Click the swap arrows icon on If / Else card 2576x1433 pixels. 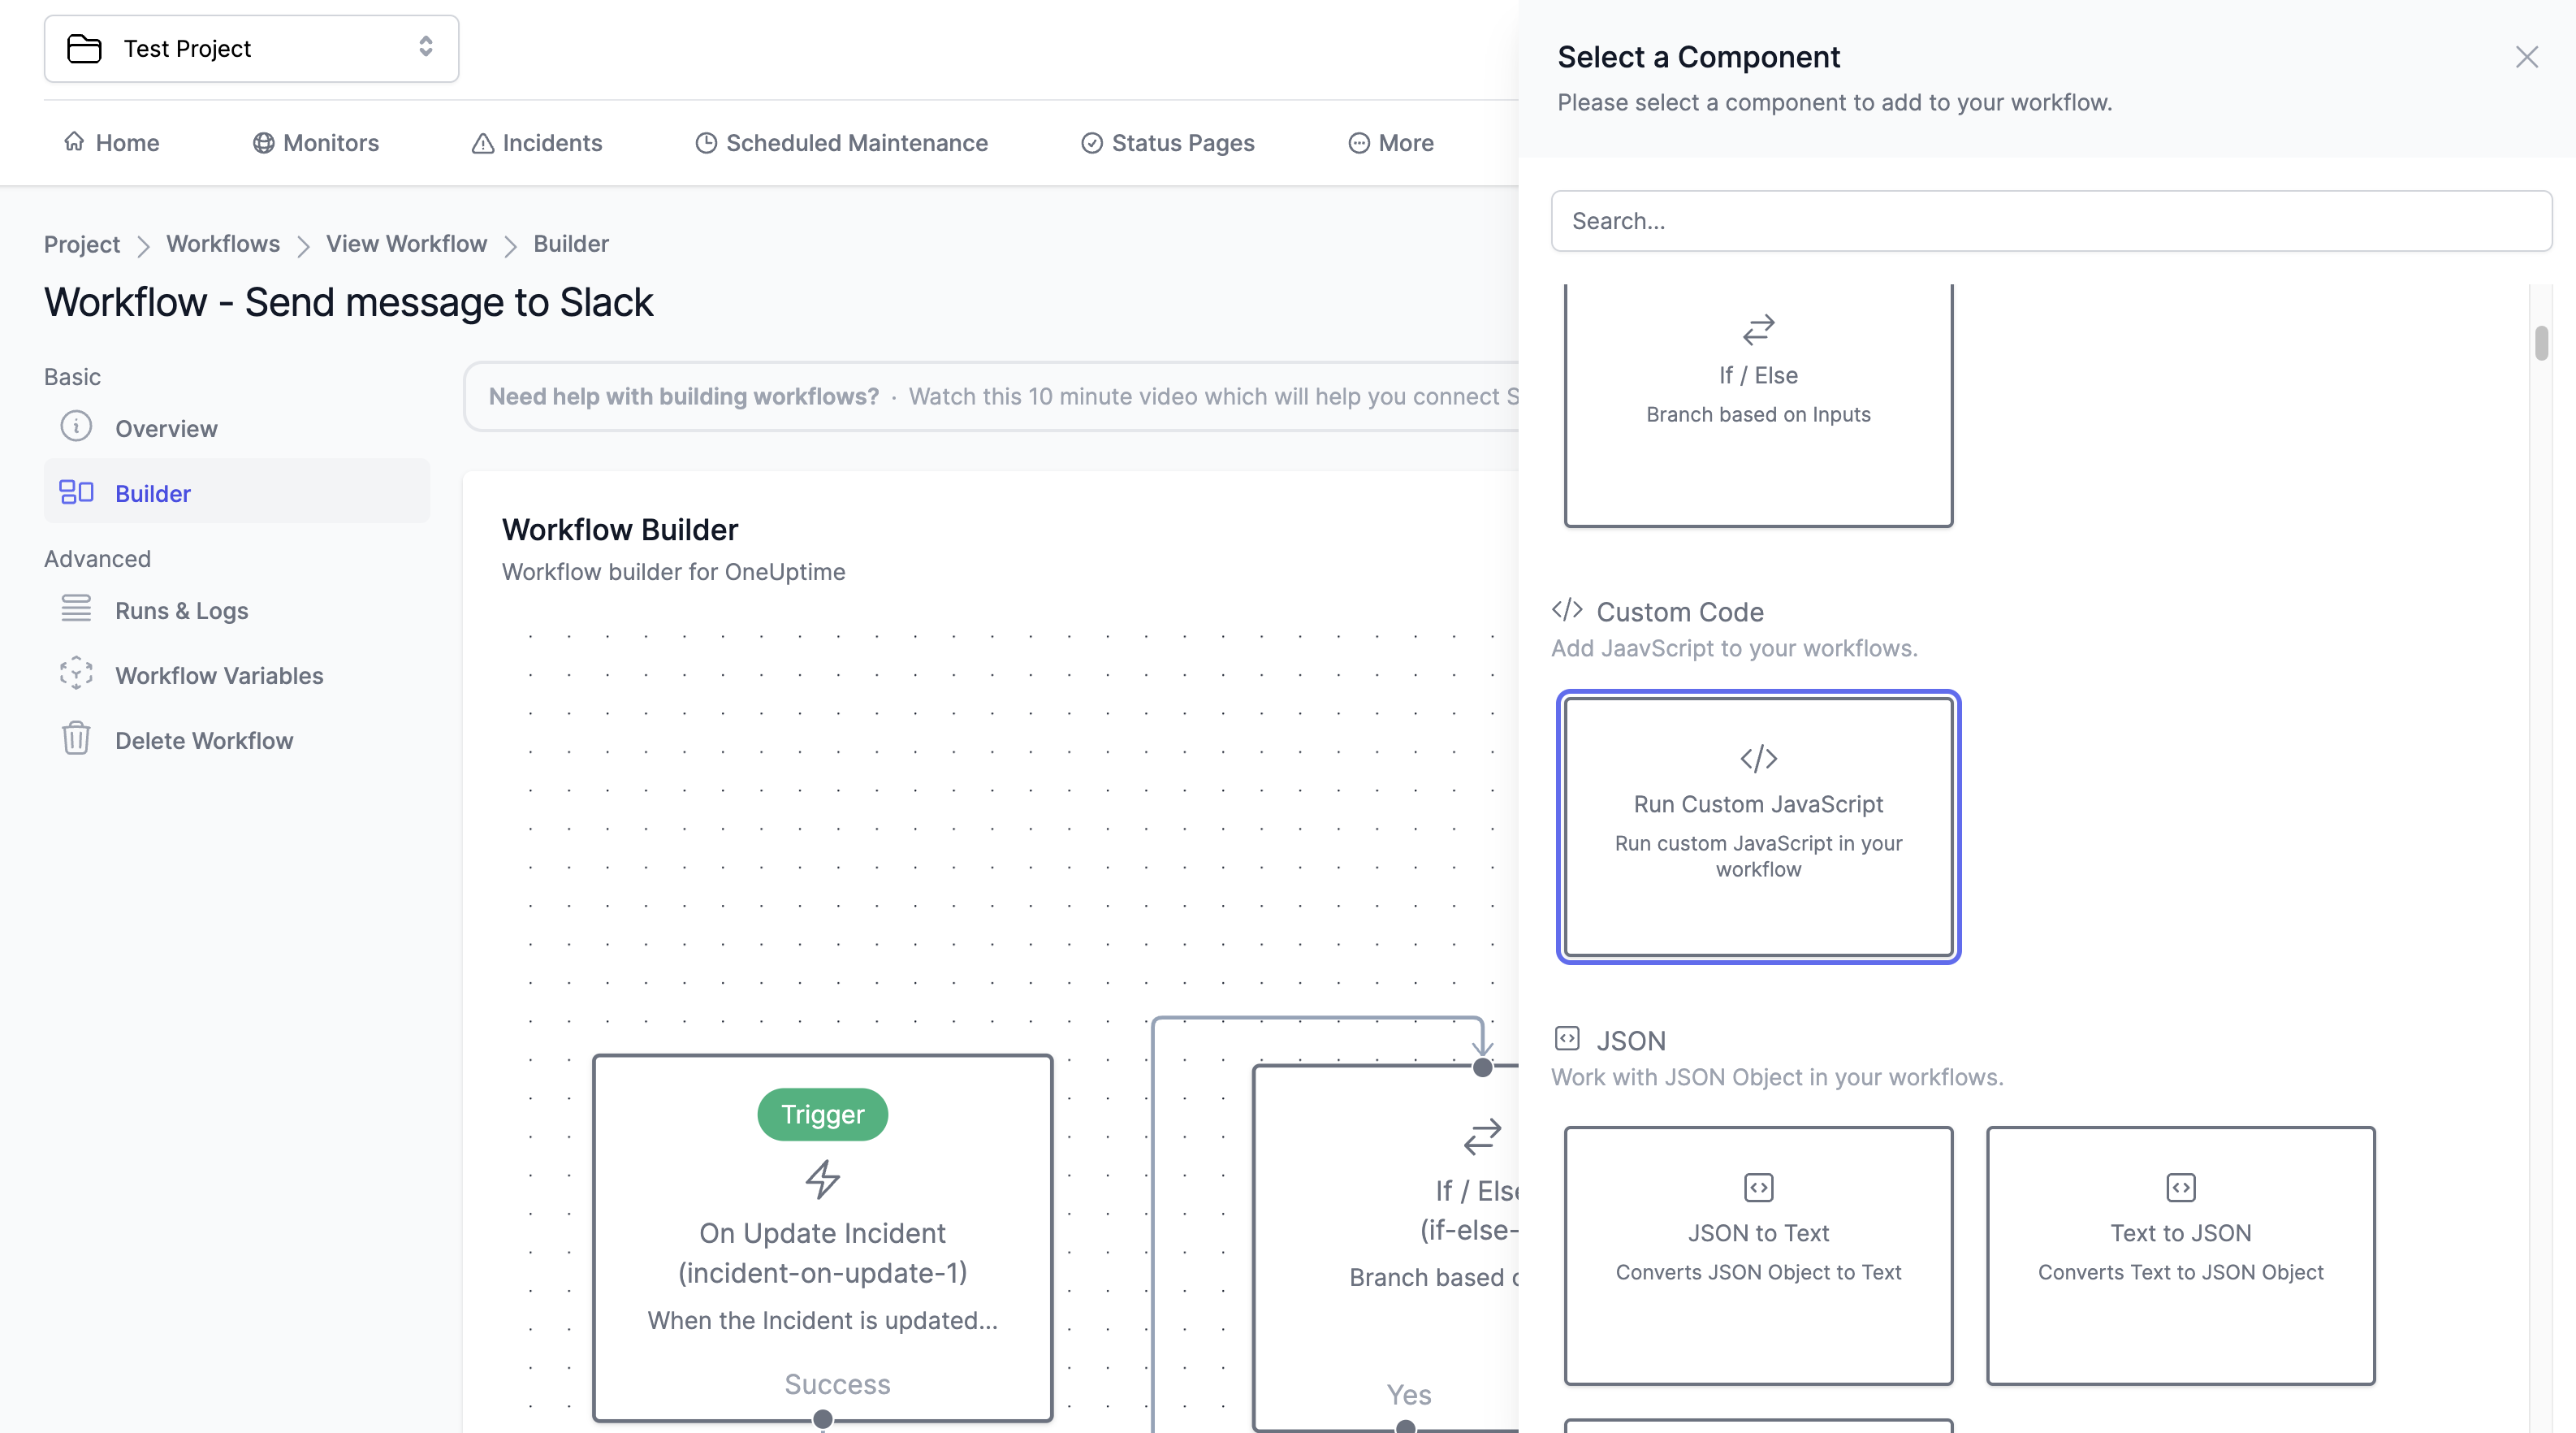point(1758,329)
